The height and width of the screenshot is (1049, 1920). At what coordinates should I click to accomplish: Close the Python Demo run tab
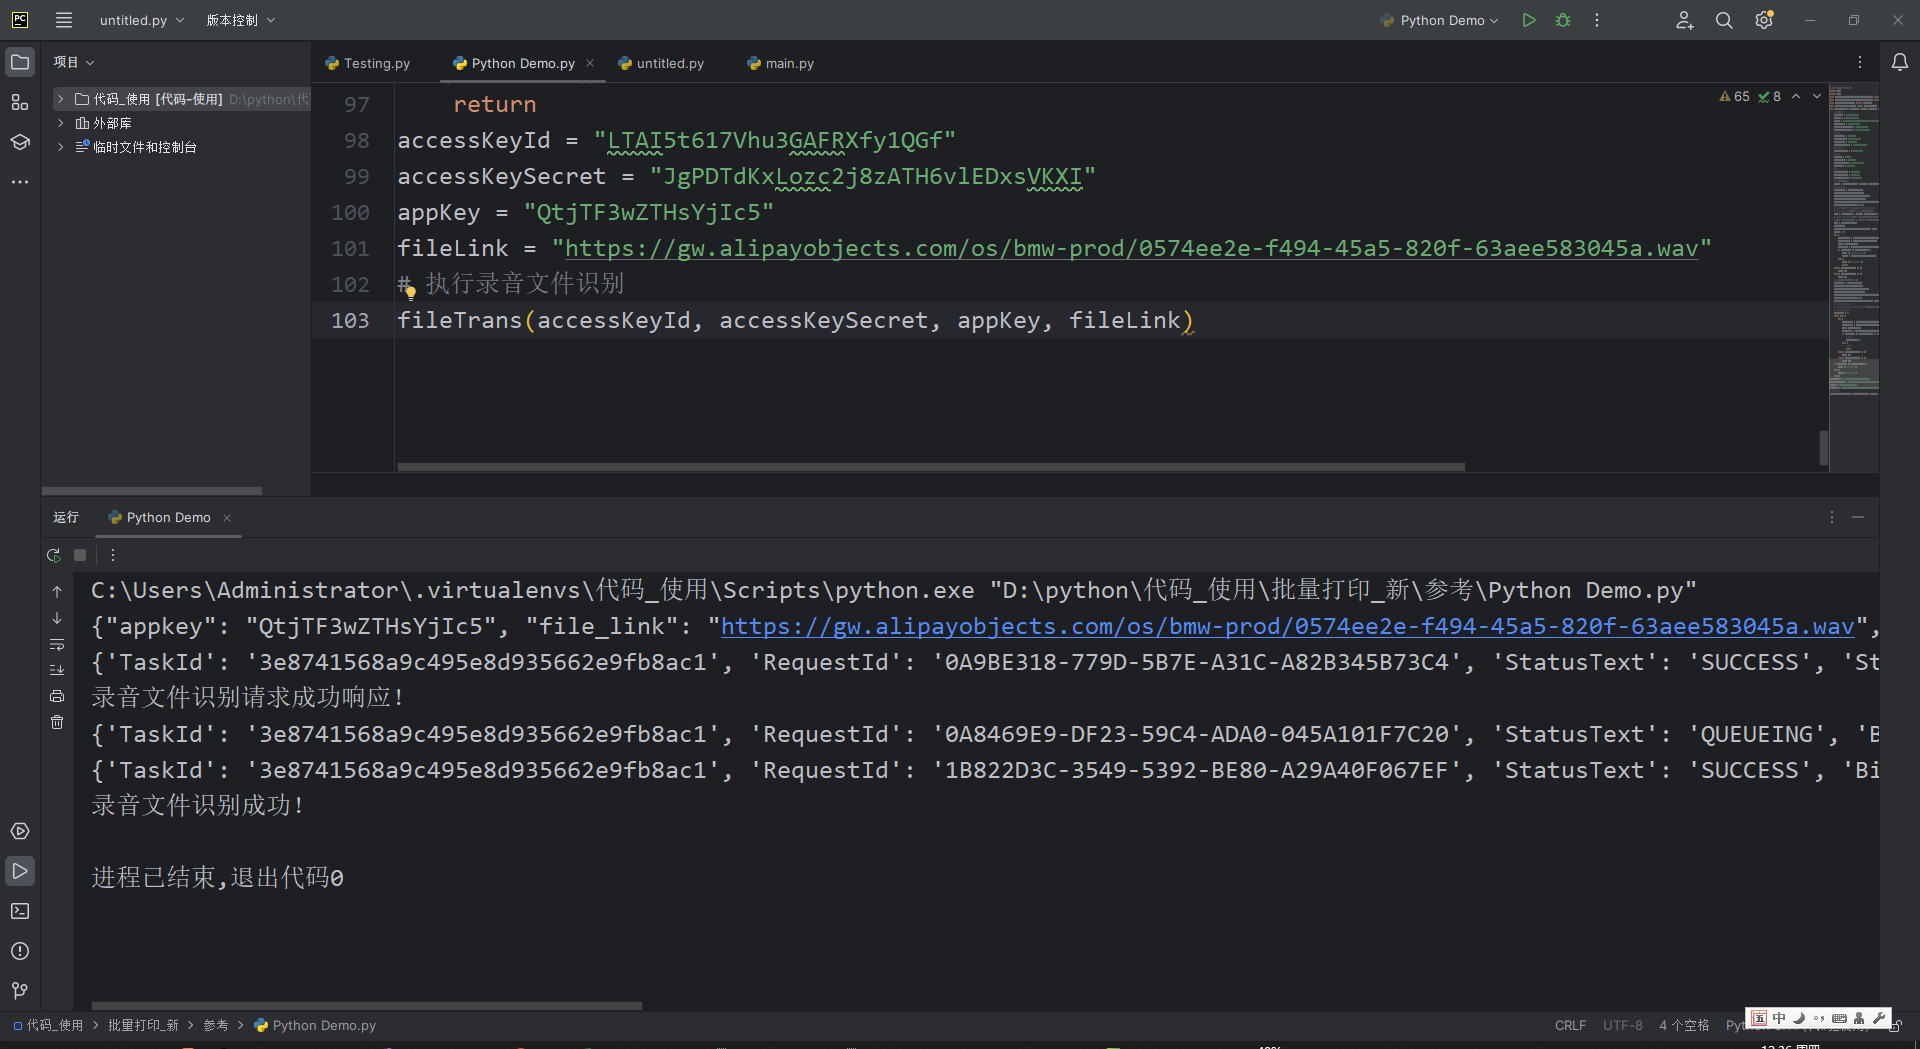coord(227,517)
